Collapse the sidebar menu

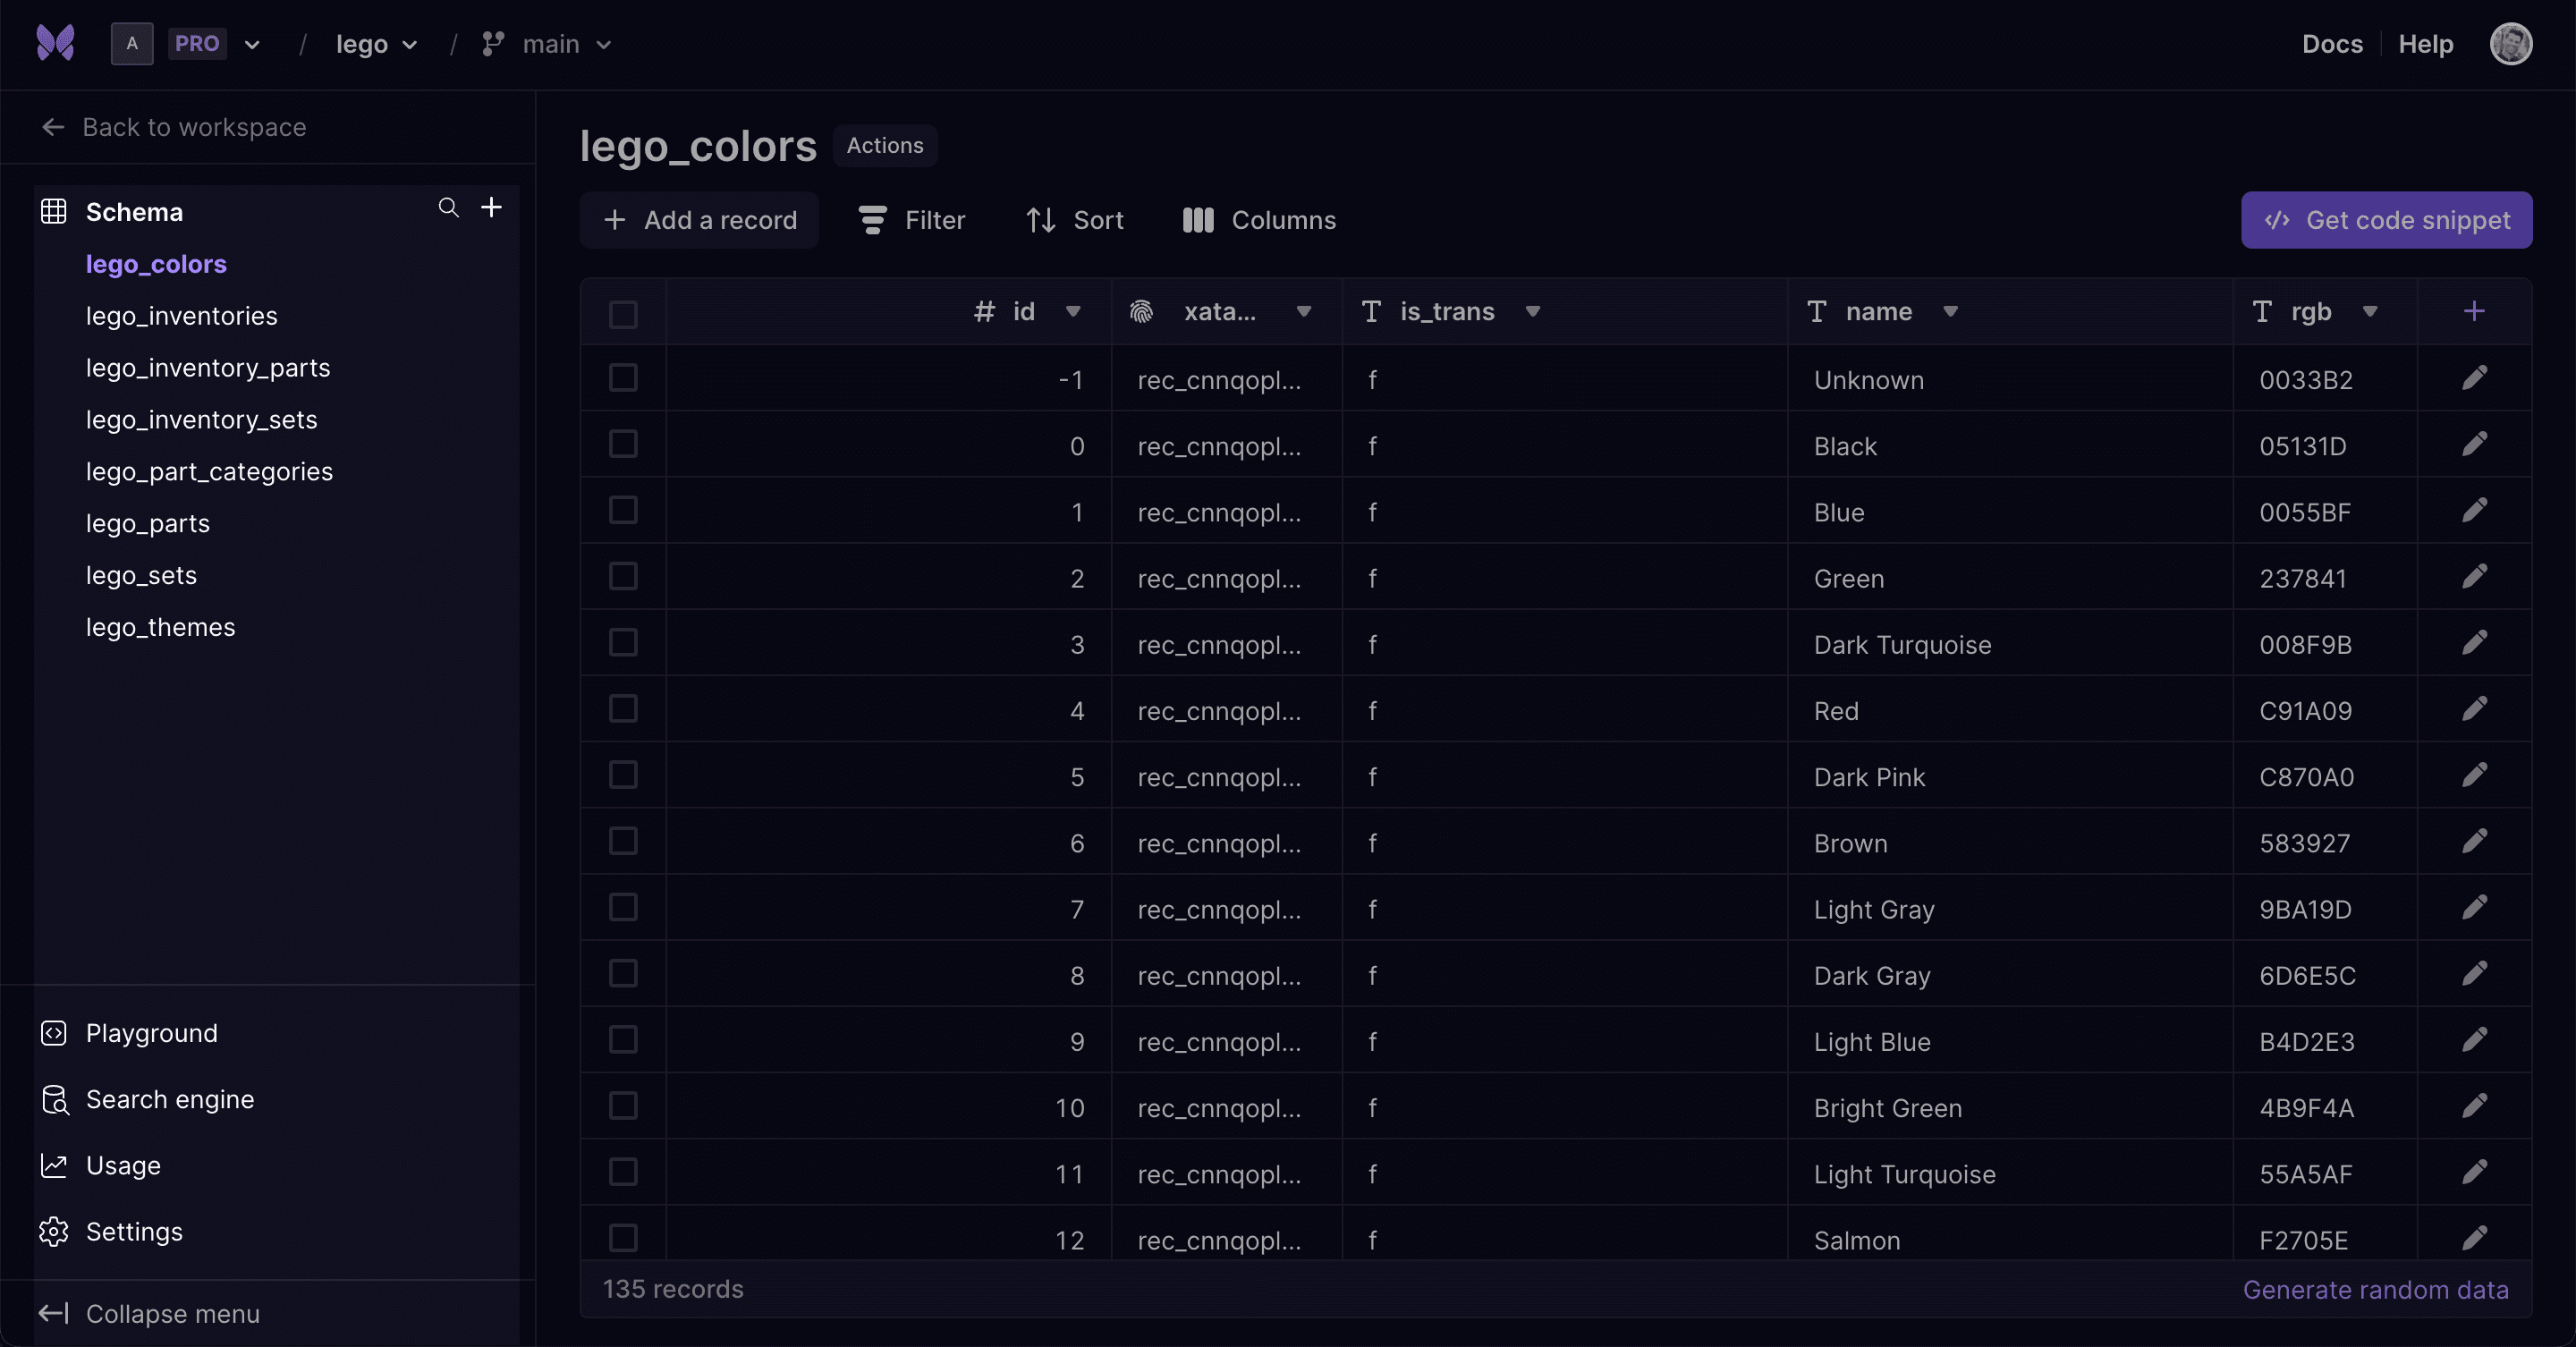coord(149,1313)
